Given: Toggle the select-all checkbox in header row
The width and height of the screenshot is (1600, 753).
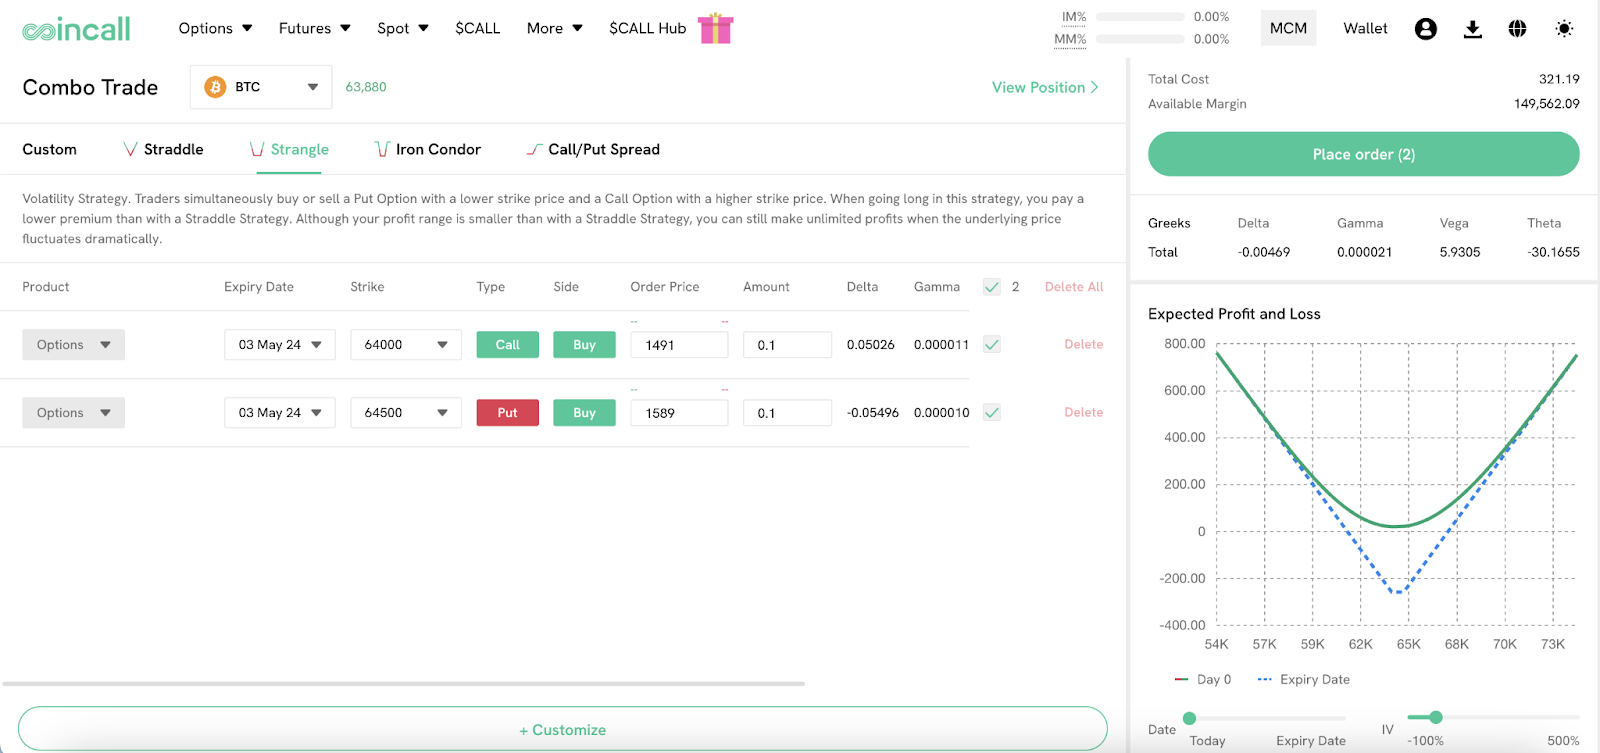Looking at the screenshot, I should (x=991, y=287).
